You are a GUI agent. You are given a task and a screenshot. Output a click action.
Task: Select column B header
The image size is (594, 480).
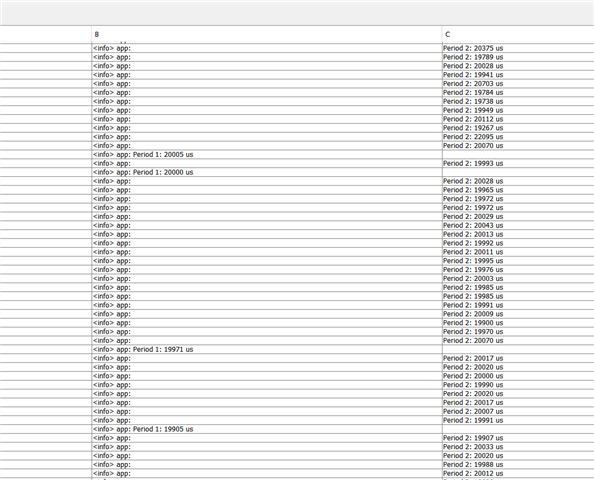point(267,34)
